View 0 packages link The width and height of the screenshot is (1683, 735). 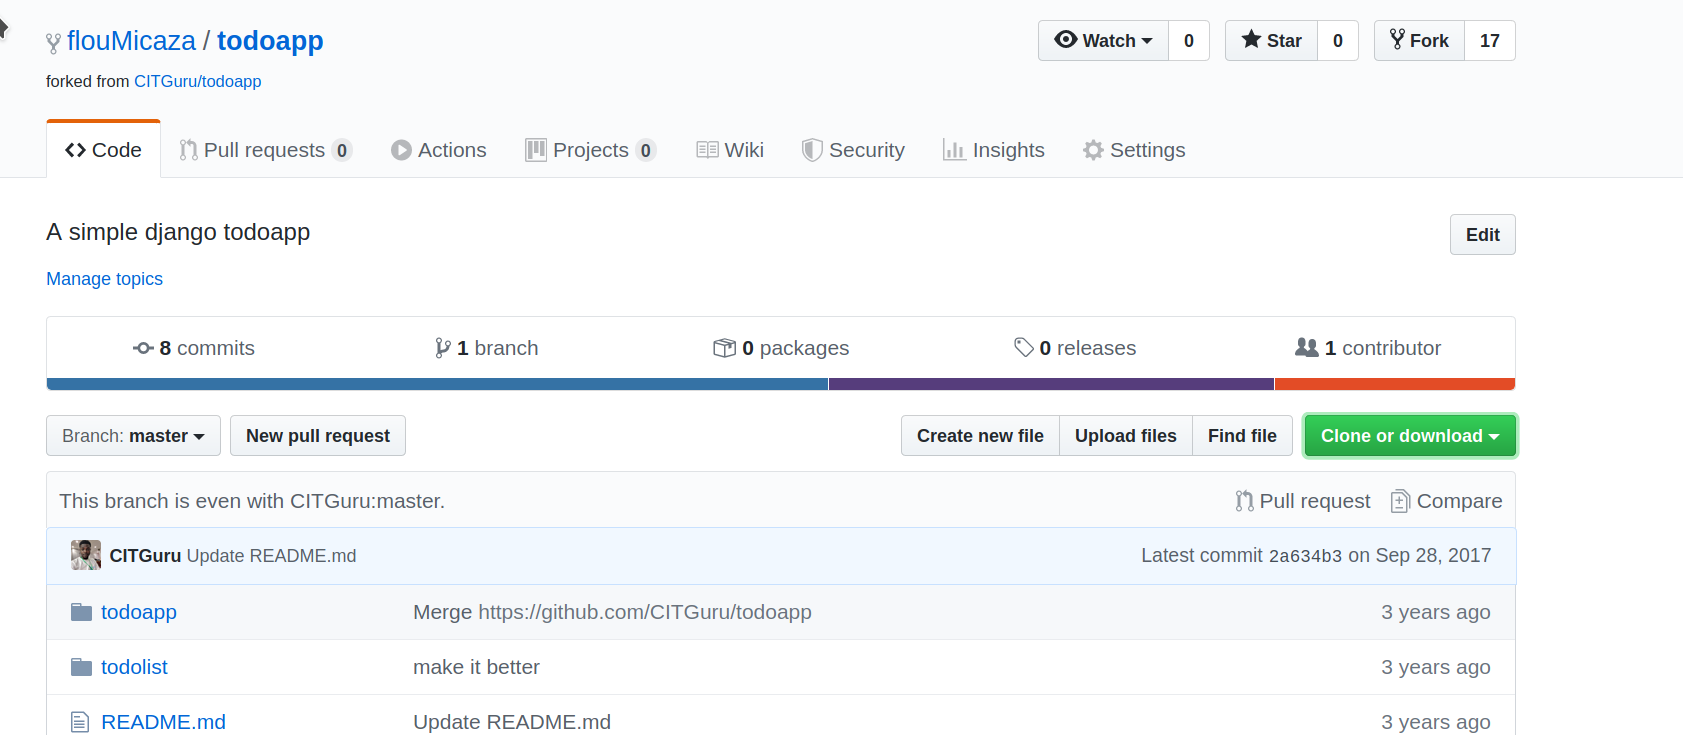pos(781,348)
